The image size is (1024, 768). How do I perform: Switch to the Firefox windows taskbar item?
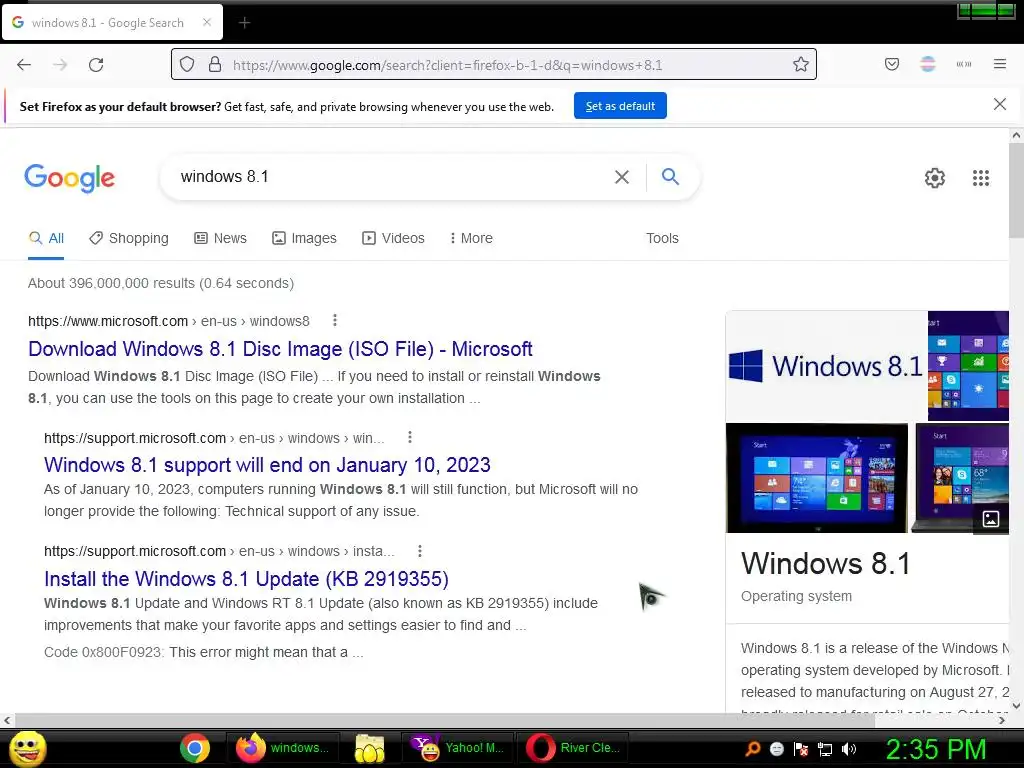pos(281,748)
